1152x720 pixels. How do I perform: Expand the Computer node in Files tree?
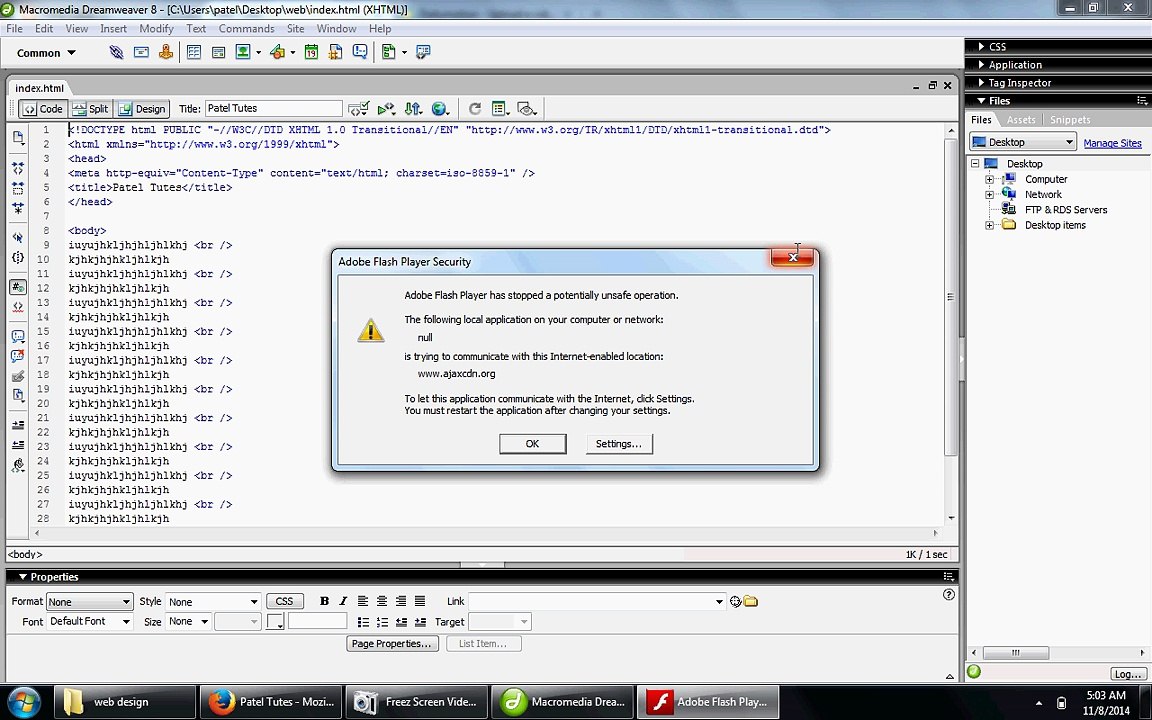[x=990, y=179]
